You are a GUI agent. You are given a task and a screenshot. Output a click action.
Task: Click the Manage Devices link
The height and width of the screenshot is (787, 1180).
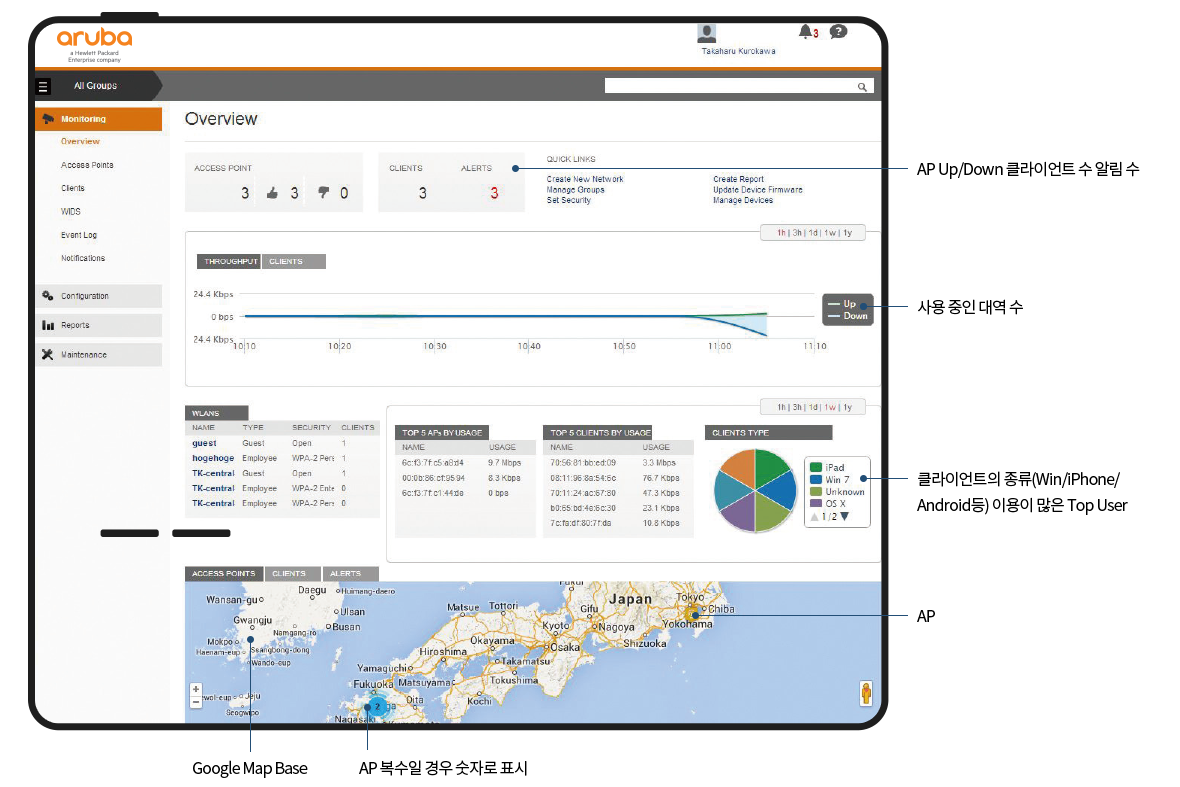[743, 200]
